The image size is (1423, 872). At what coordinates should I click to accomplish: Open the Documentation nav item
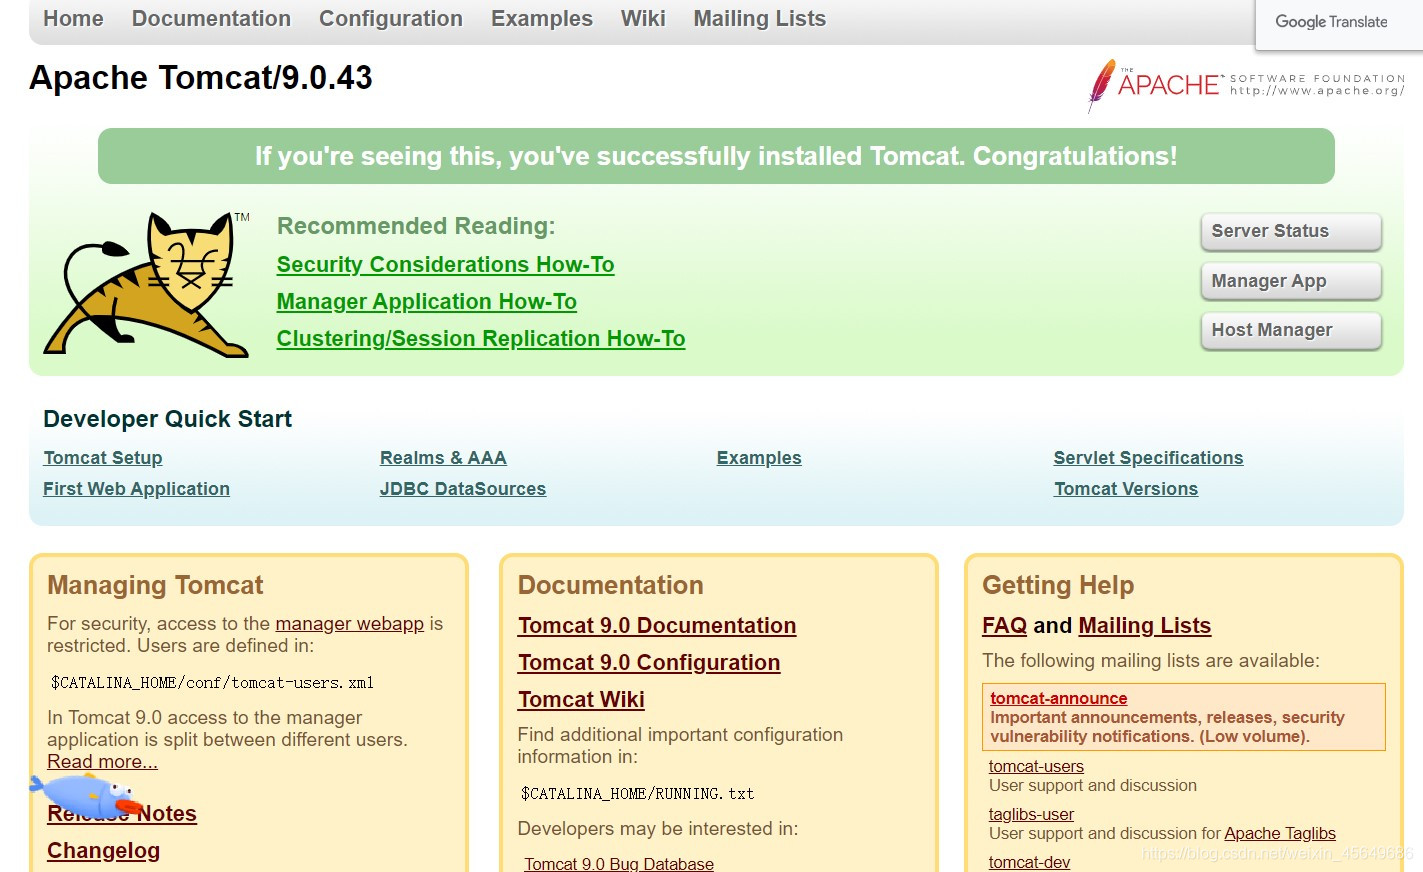(x=211, y=19)
